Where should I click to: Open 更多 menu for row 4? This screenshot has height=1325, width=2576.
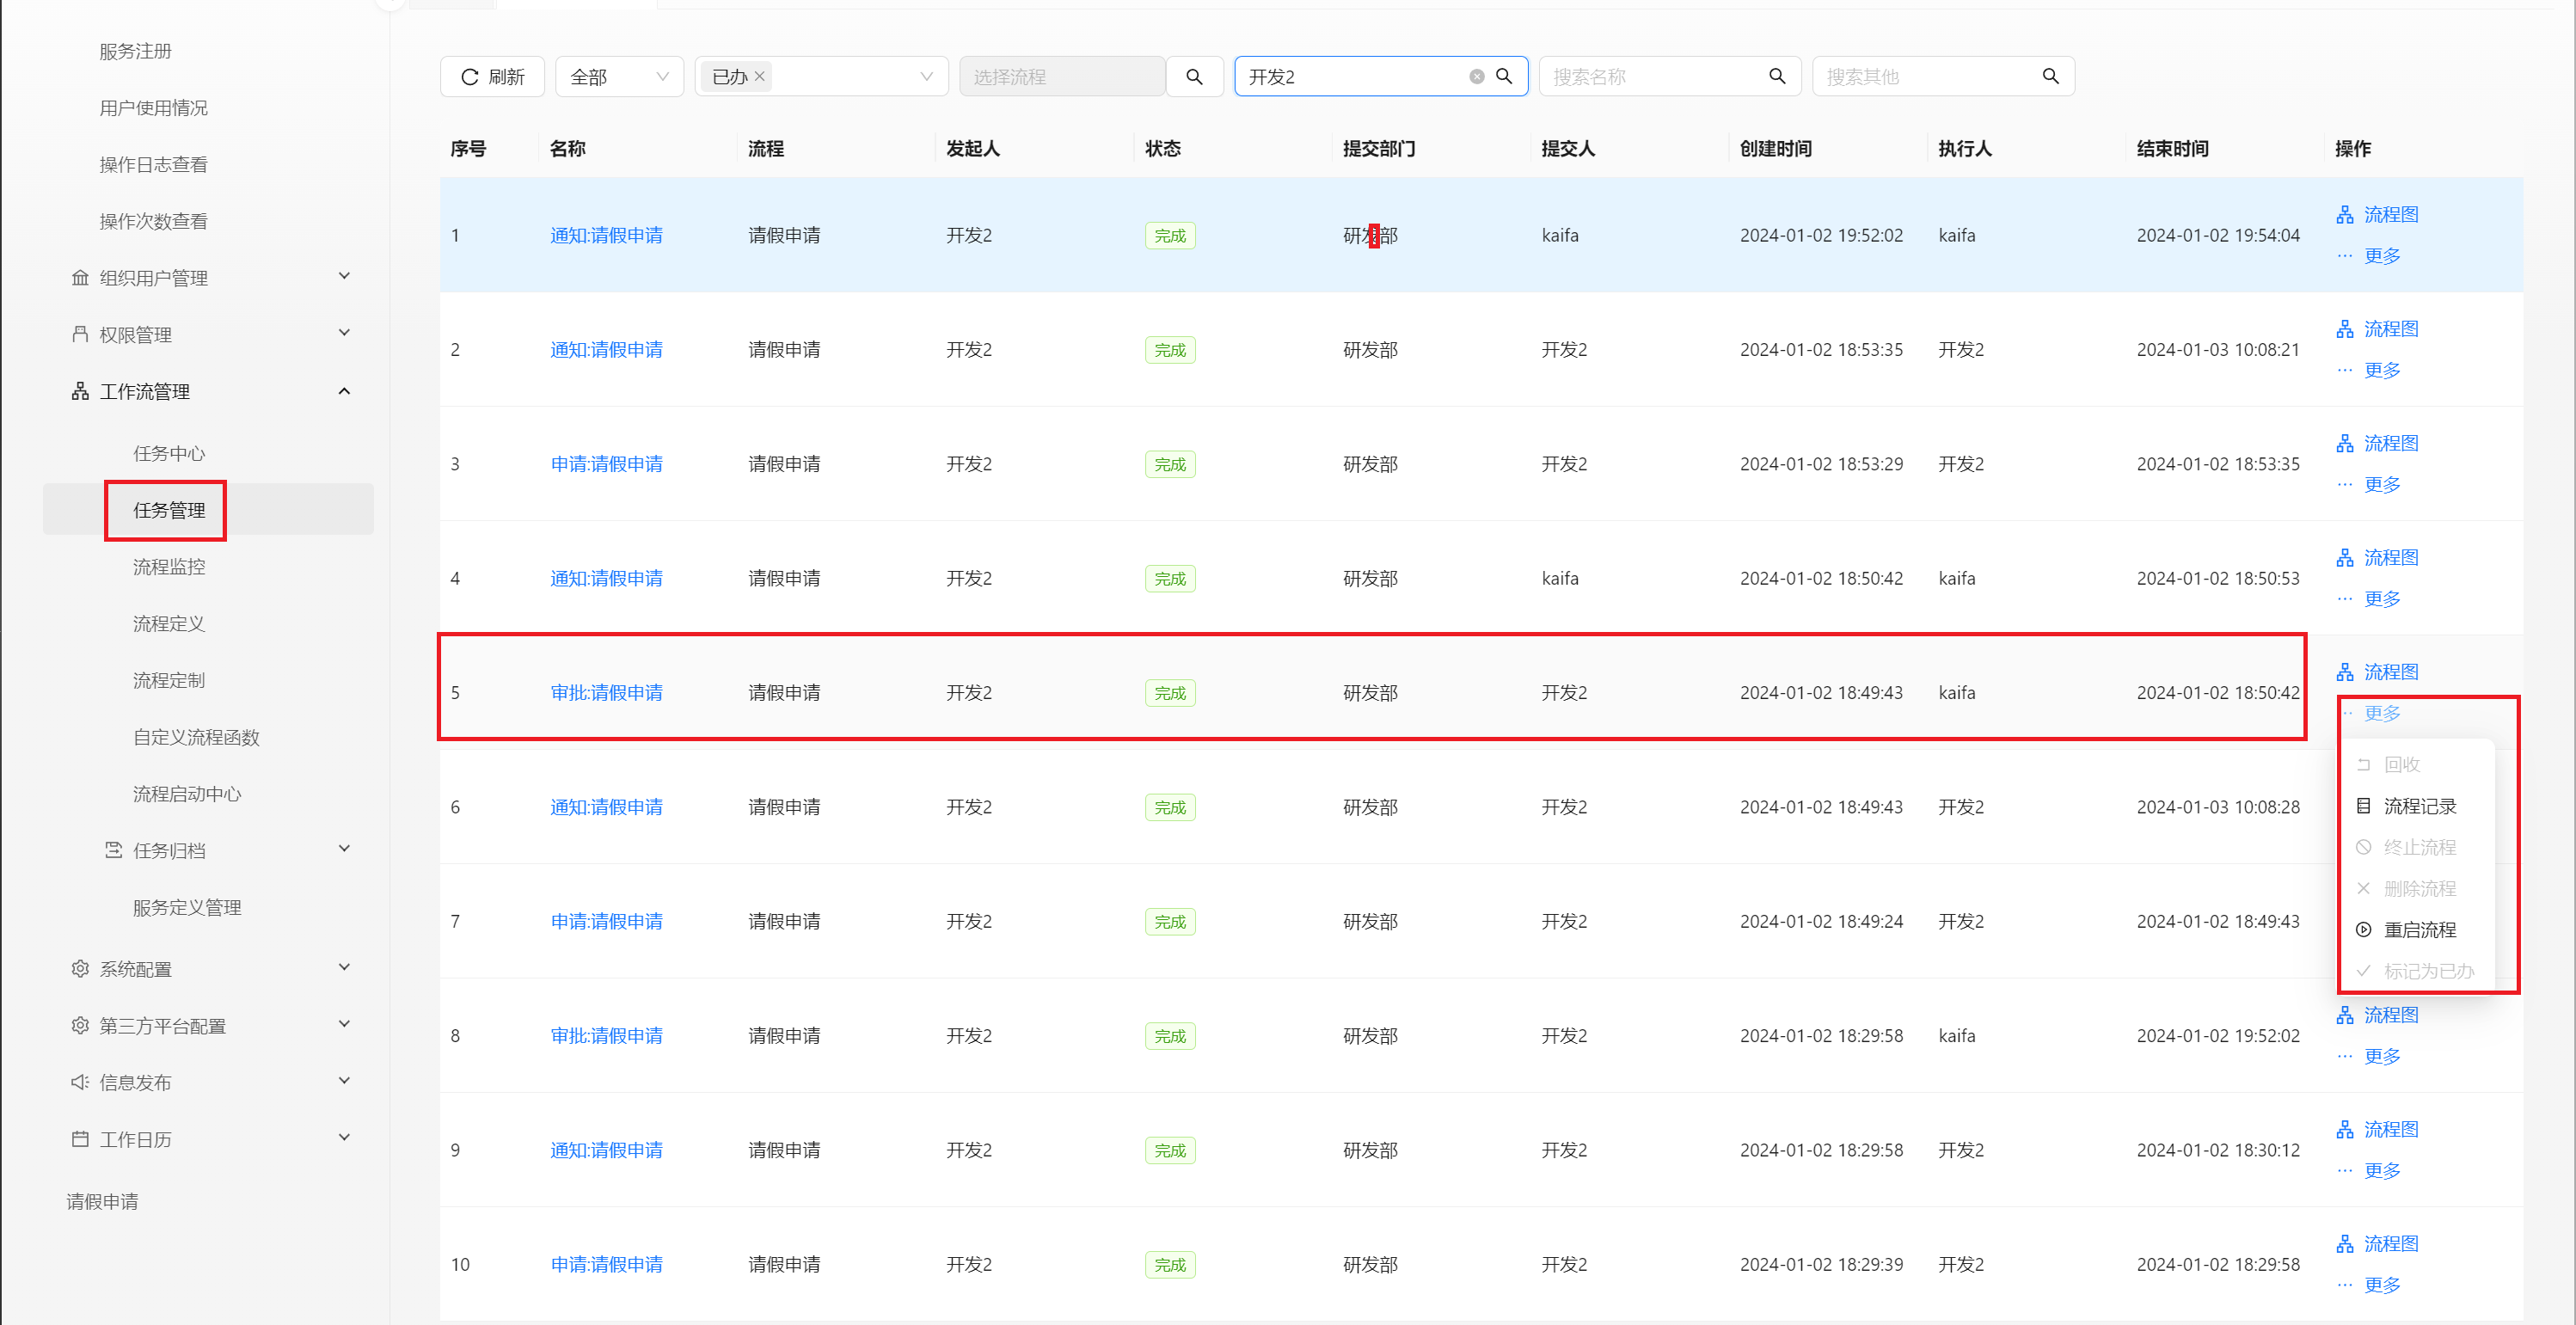point(2369,599)
